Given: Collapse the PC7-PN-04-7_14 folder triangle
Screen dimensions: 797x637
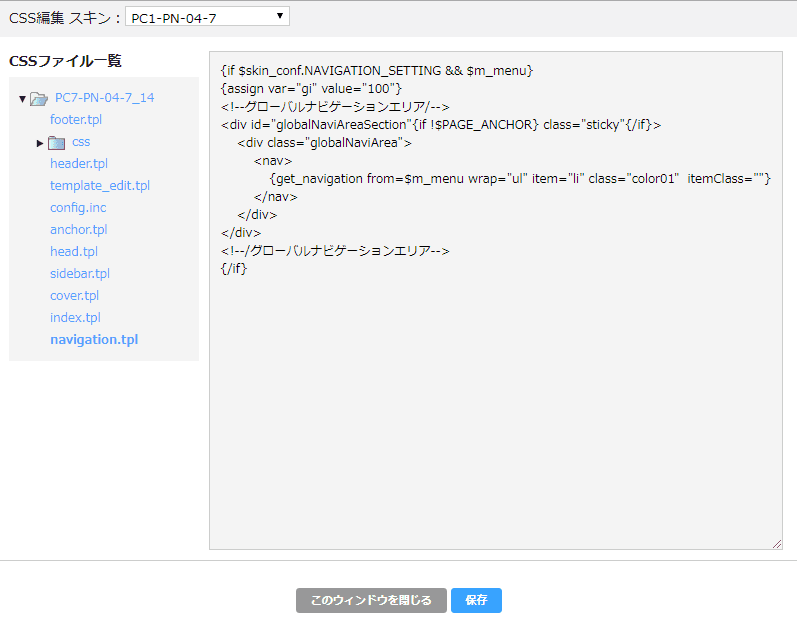Looking at the screenshot, I should point(22,99).
